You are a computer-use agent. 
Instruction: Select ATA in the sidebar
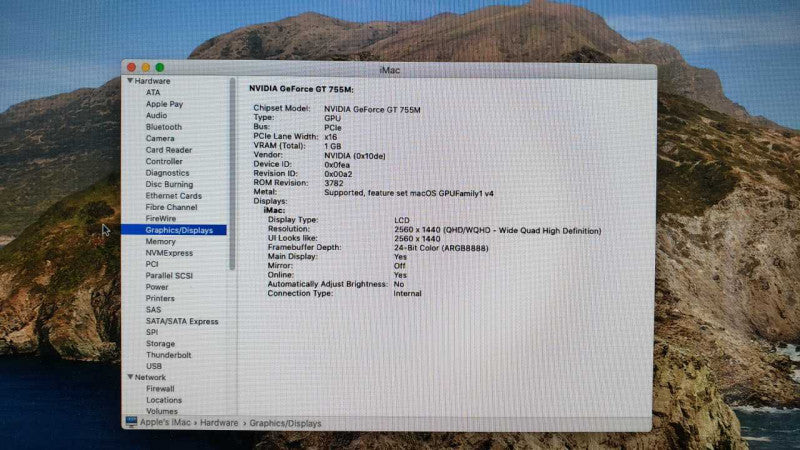pyautogui.click(x=153, y=92)
